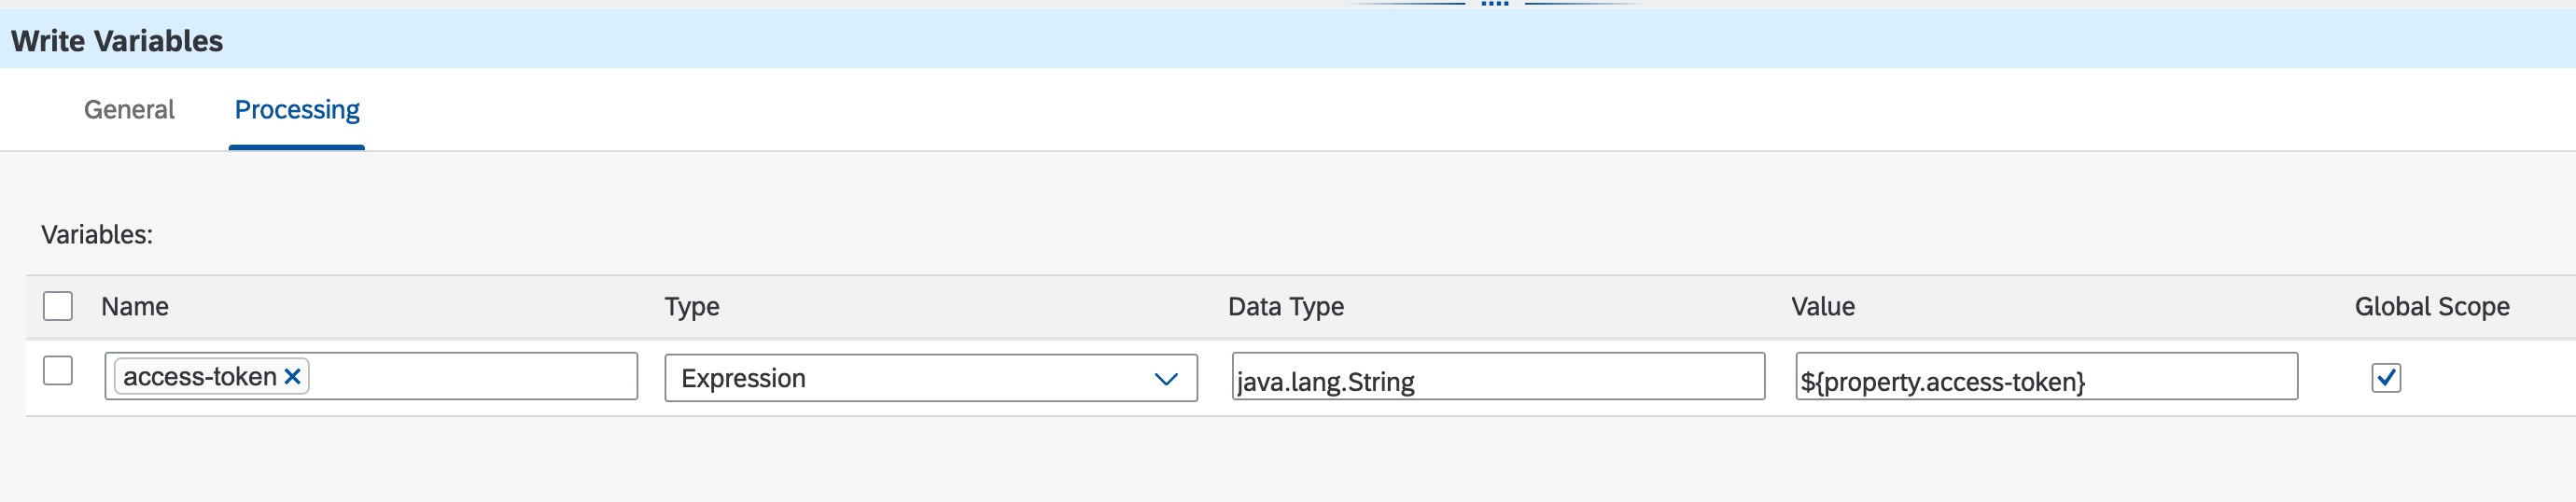The image size is (2576, 502).
Task: Click the java.lang.String Data Type field
Action: click(1497, 378)
